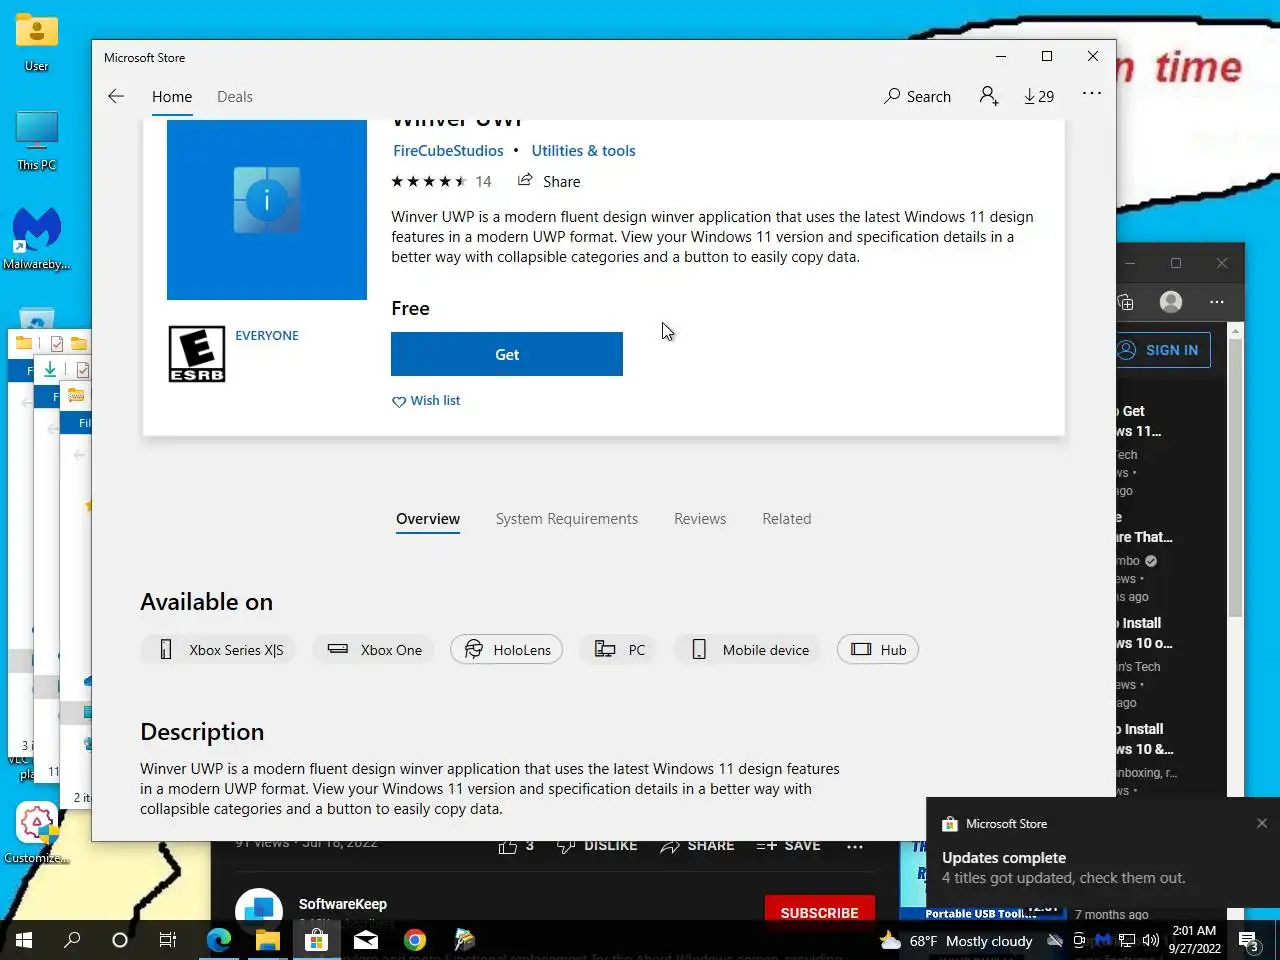
Task: Open the browser Collections icon
Action: 1125,301
